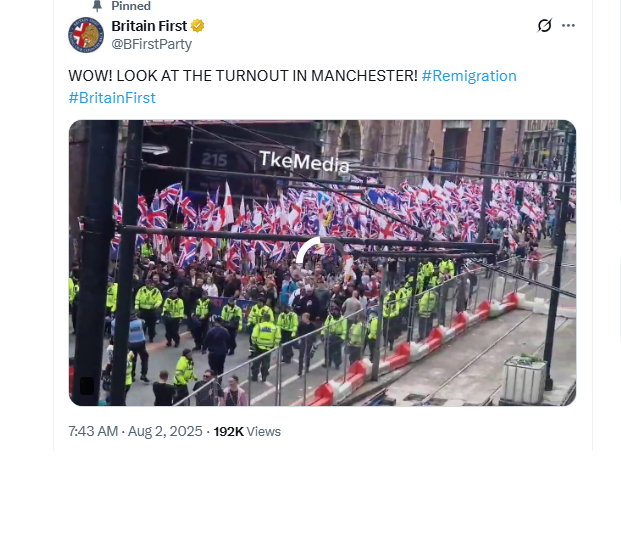The height and width of the screenshot is (543, 621).
Task: Click the 215 sign in the video
Action: [x=214, y=160]
